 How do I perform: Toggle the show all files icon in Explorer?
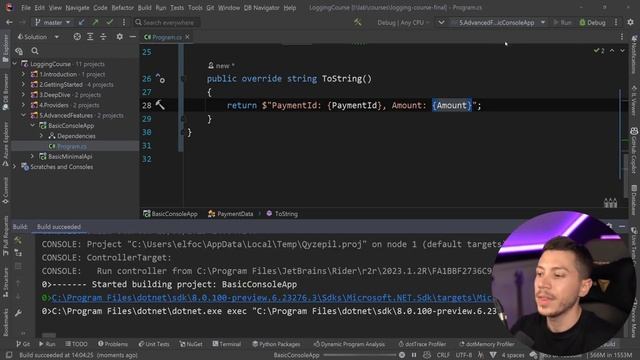[19, 51]
